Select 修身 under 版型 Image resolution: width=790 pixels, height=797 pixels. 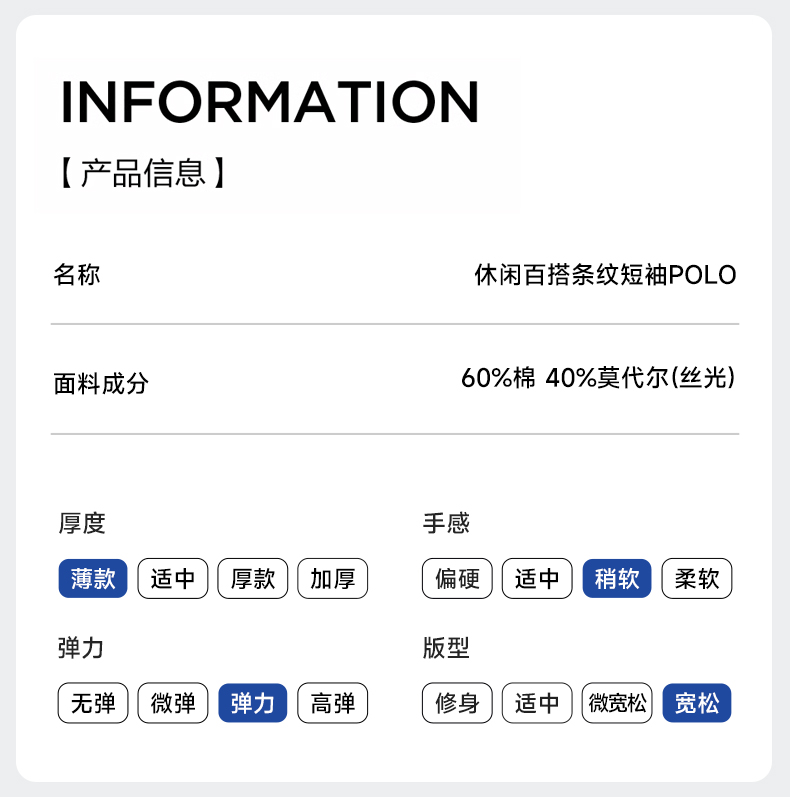pos(457,703)
